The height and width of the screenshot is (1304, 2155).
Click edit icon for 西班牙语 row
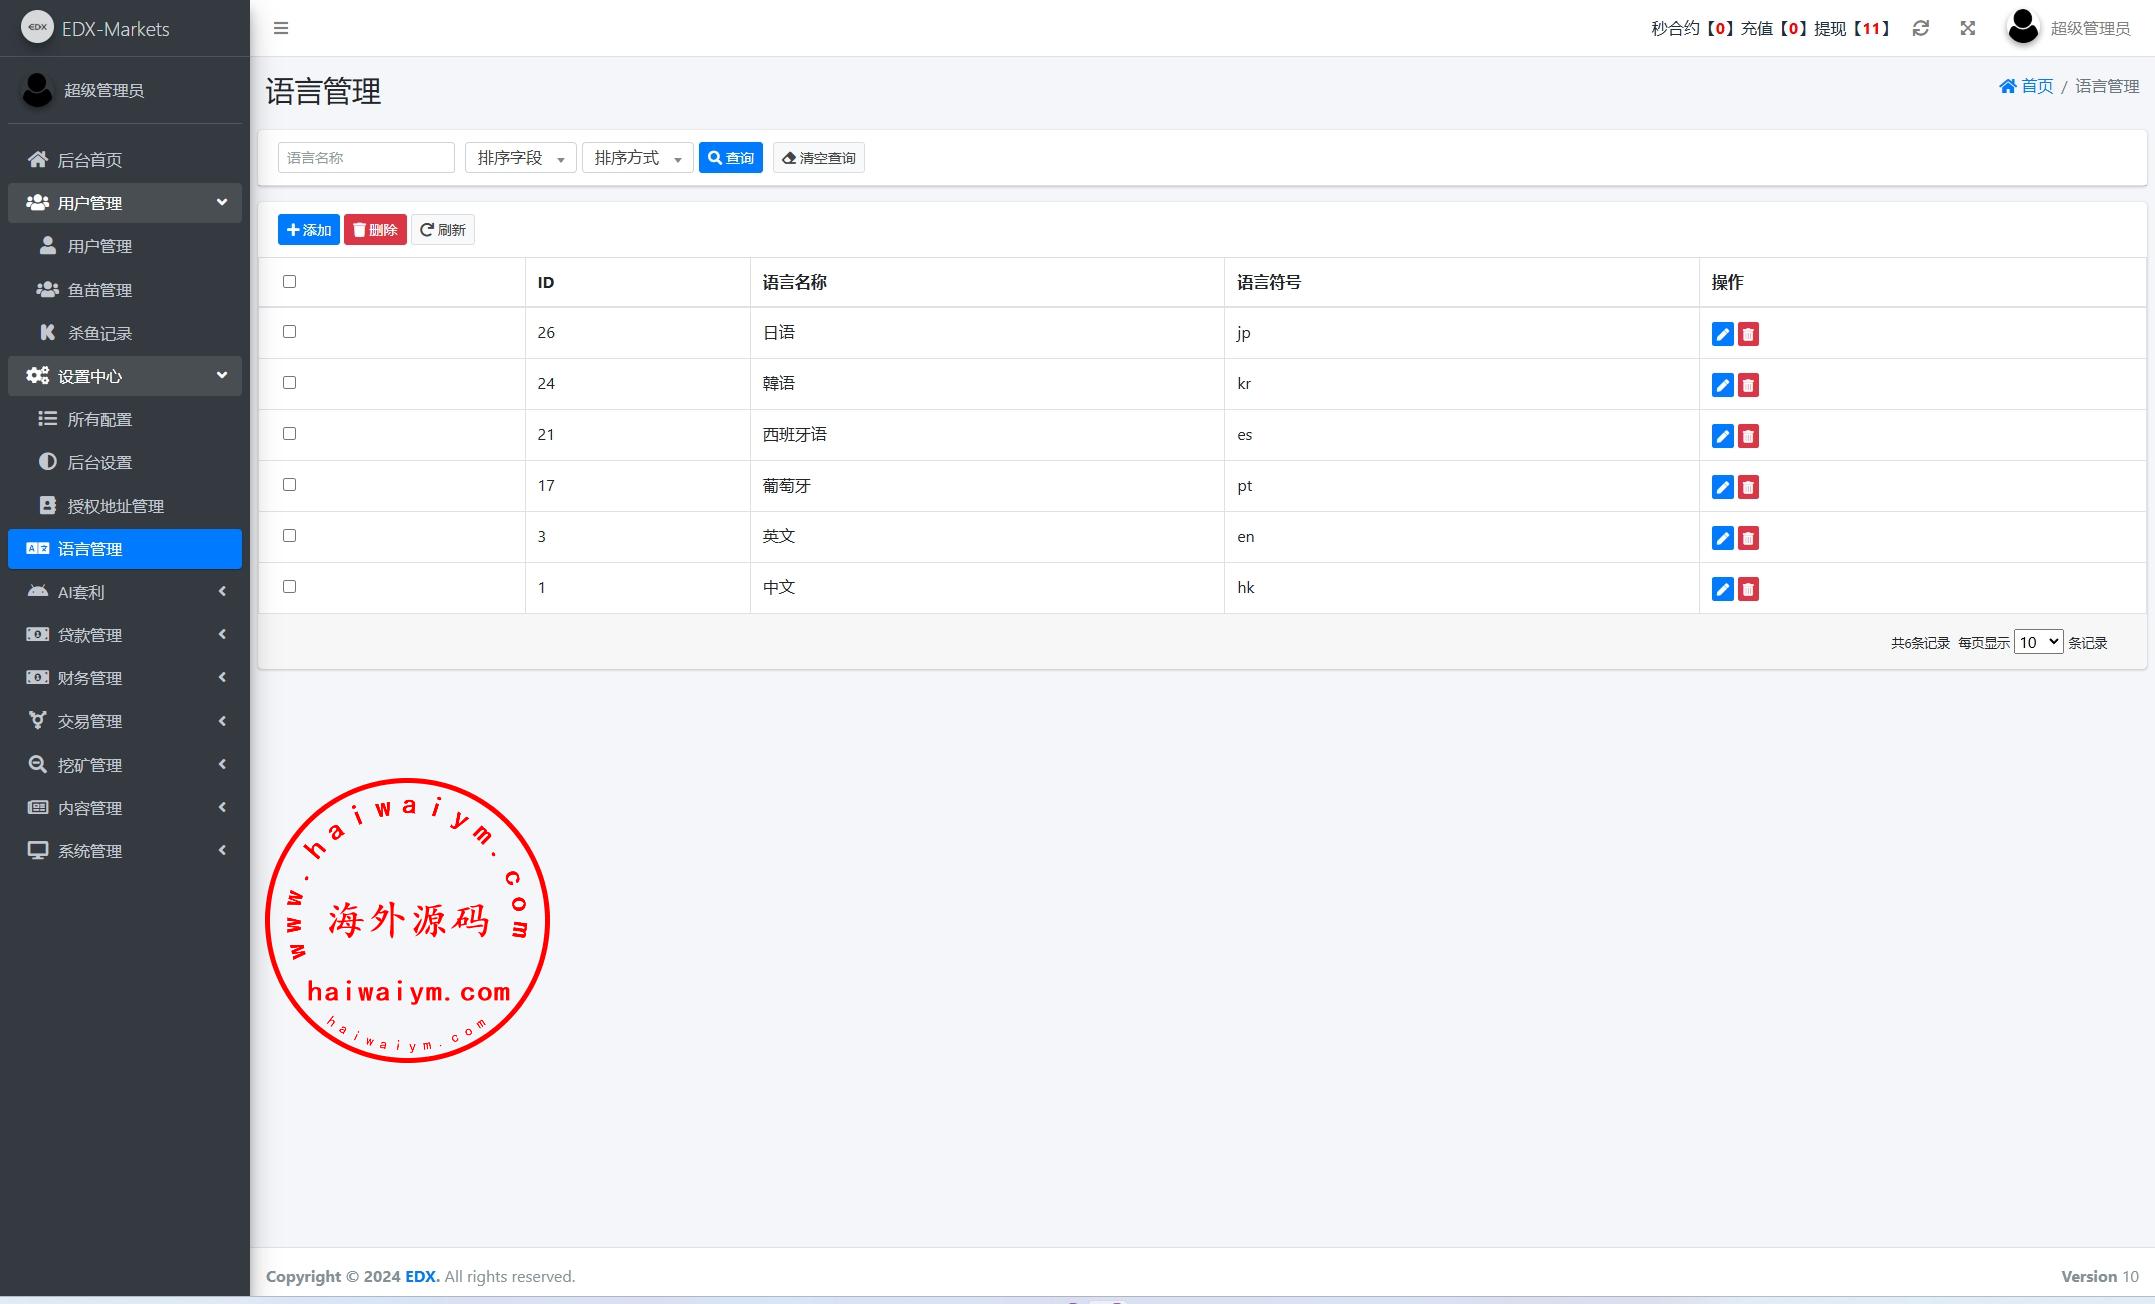coord(1722,436)
